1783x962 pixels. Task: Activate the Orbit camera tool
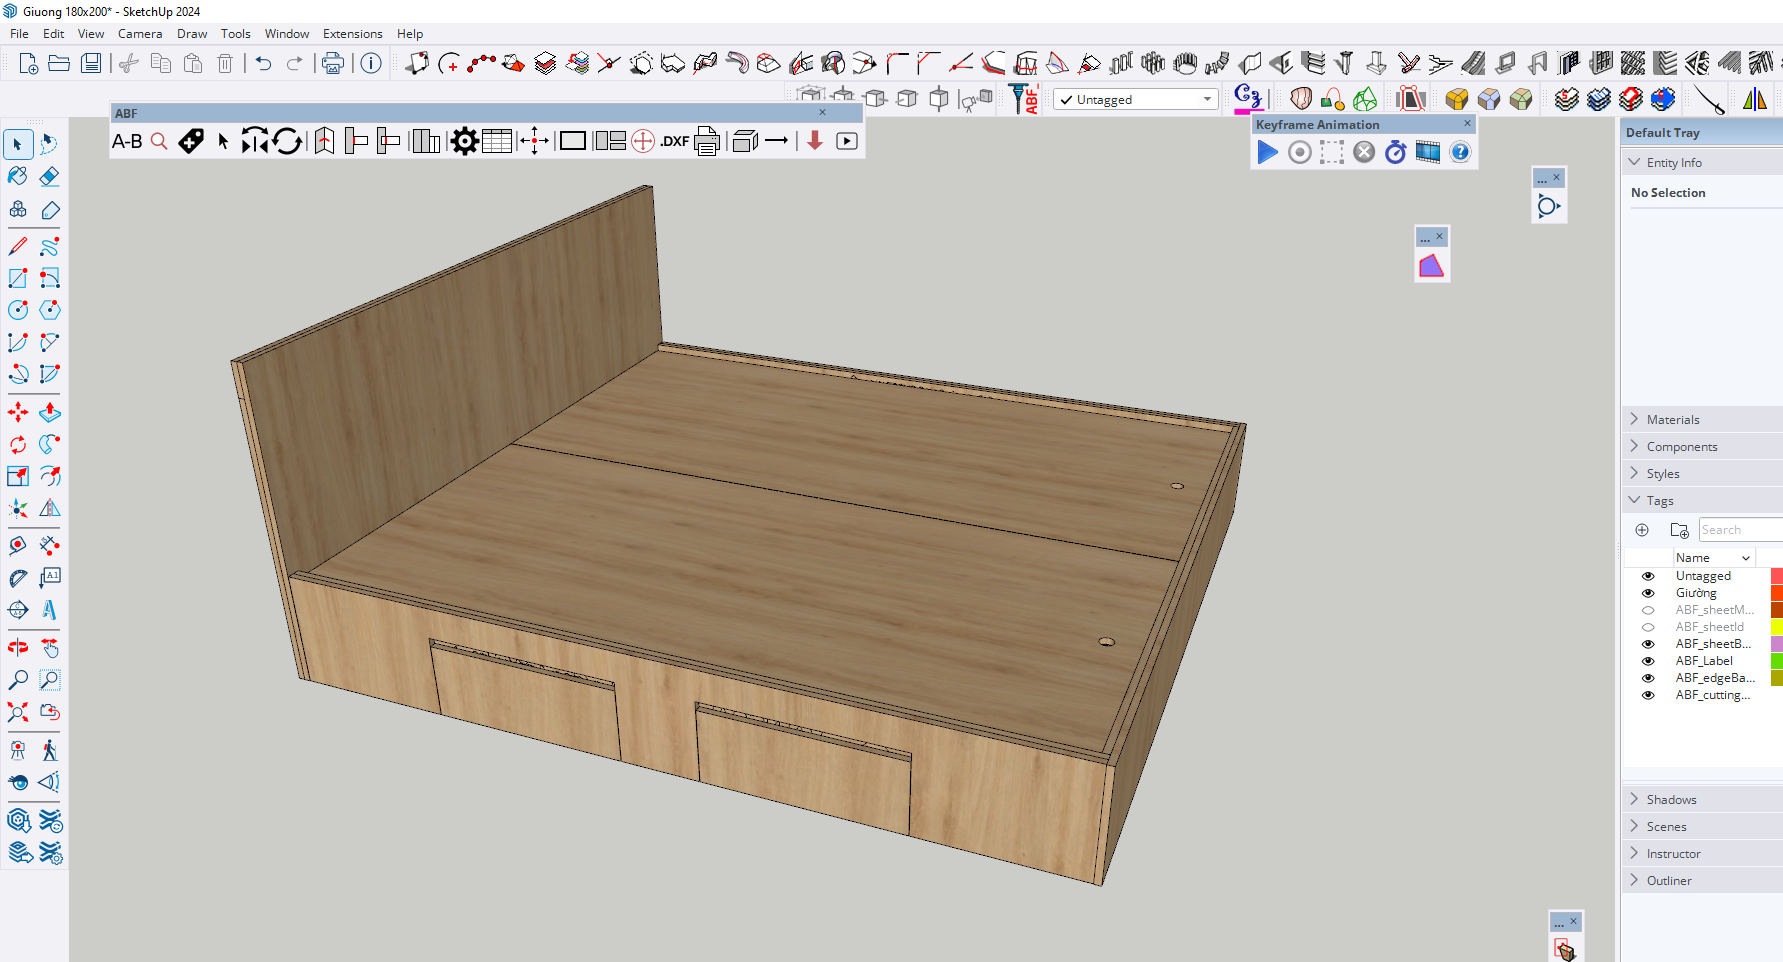[18, 648]
